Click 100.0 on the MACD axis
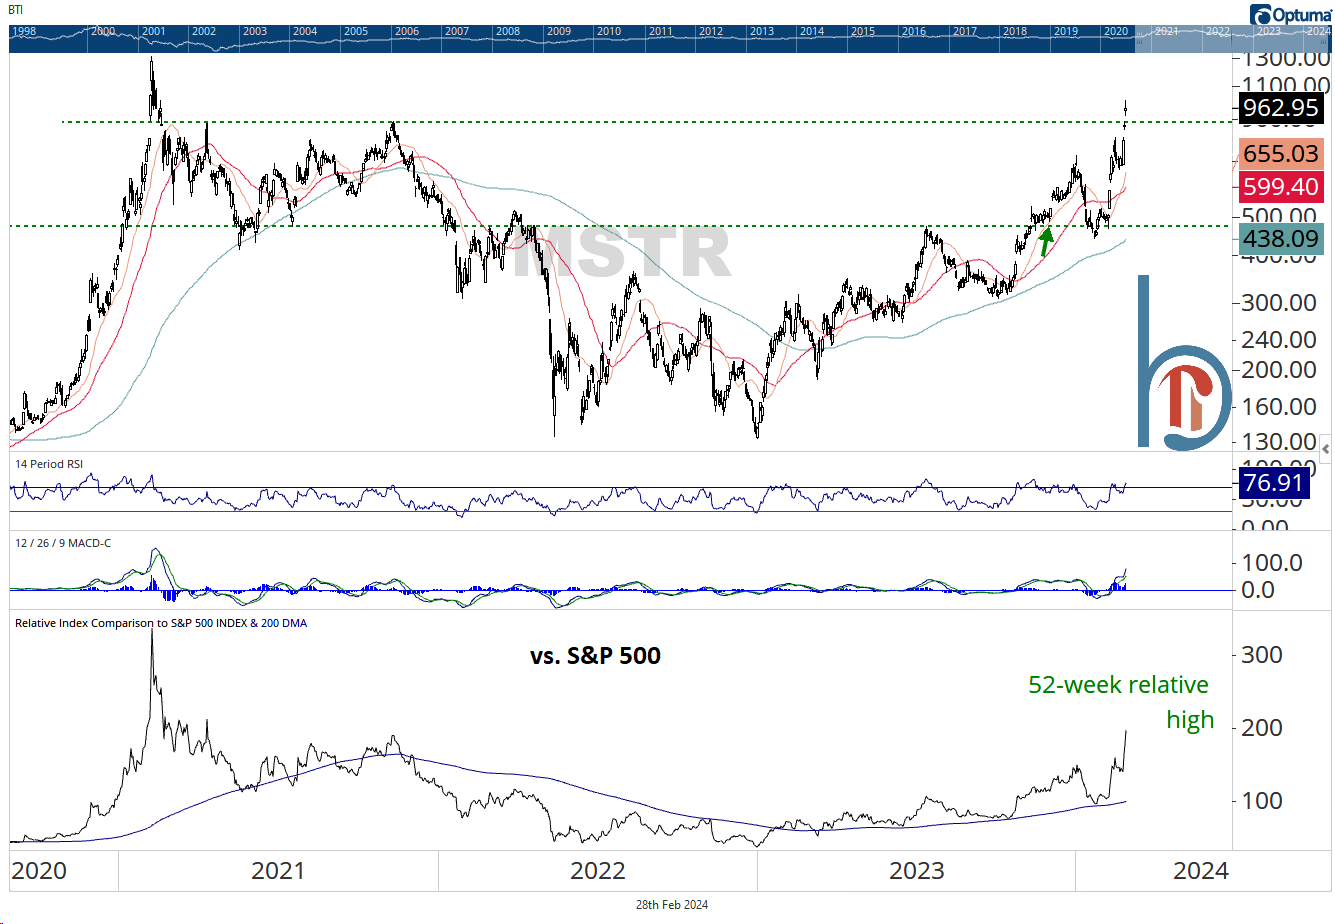The image size is (1335, 924). tap(1272, 563)
